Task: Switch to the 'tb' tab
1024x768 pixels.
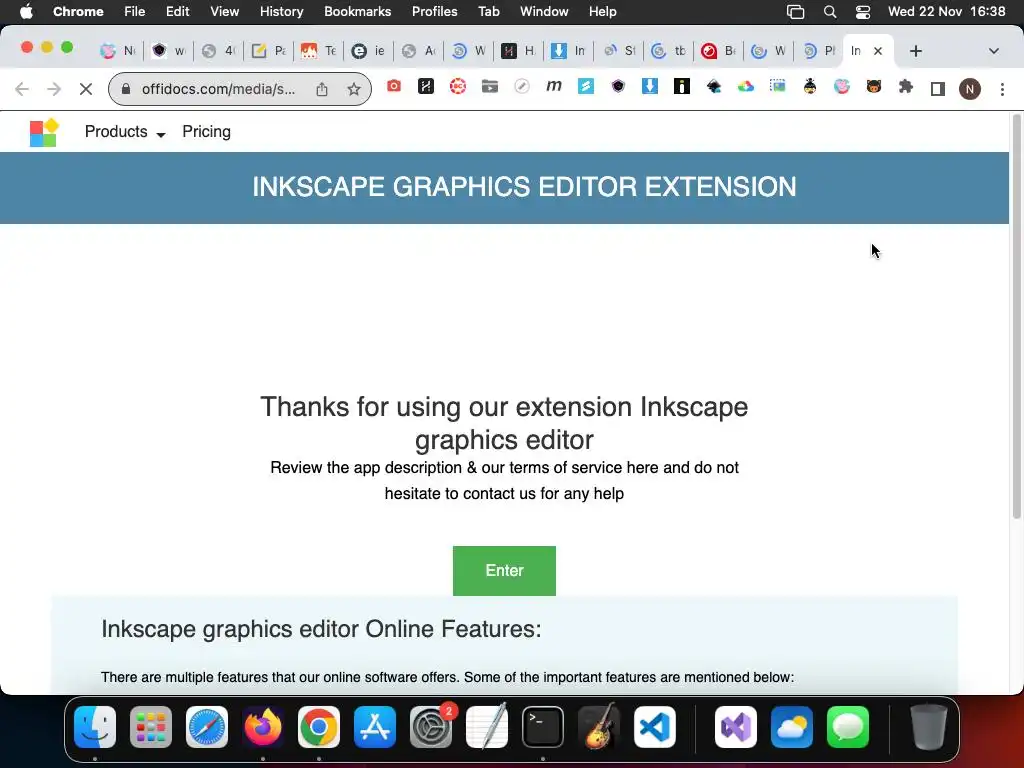Action: click(x=669, y=51)
